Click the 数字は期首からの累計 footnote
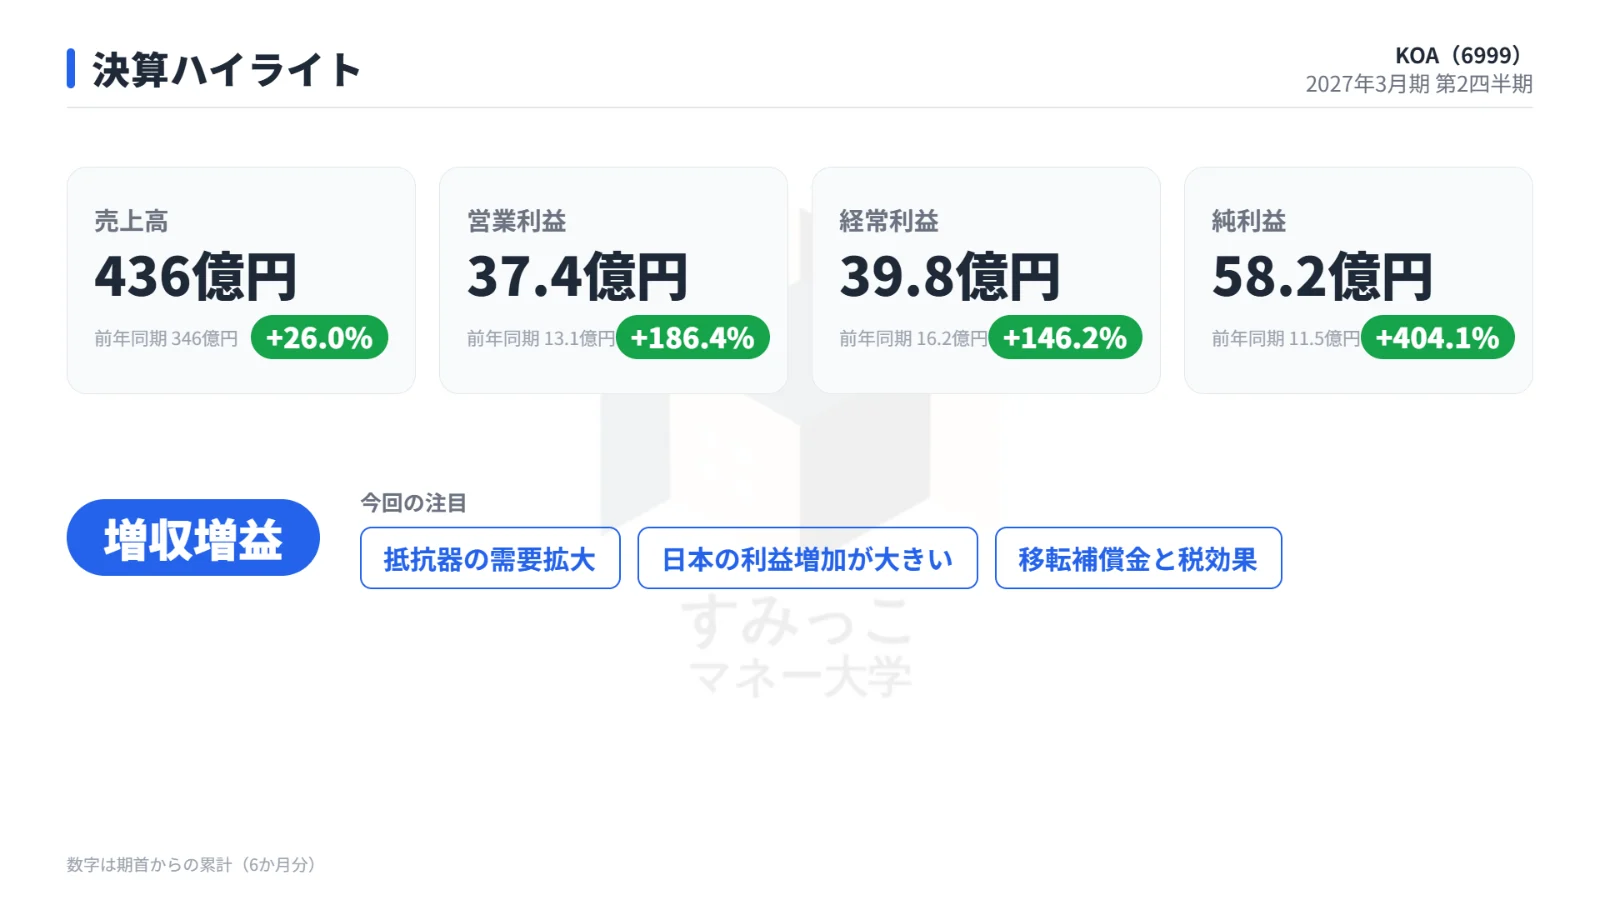 [x=191, y=865]
